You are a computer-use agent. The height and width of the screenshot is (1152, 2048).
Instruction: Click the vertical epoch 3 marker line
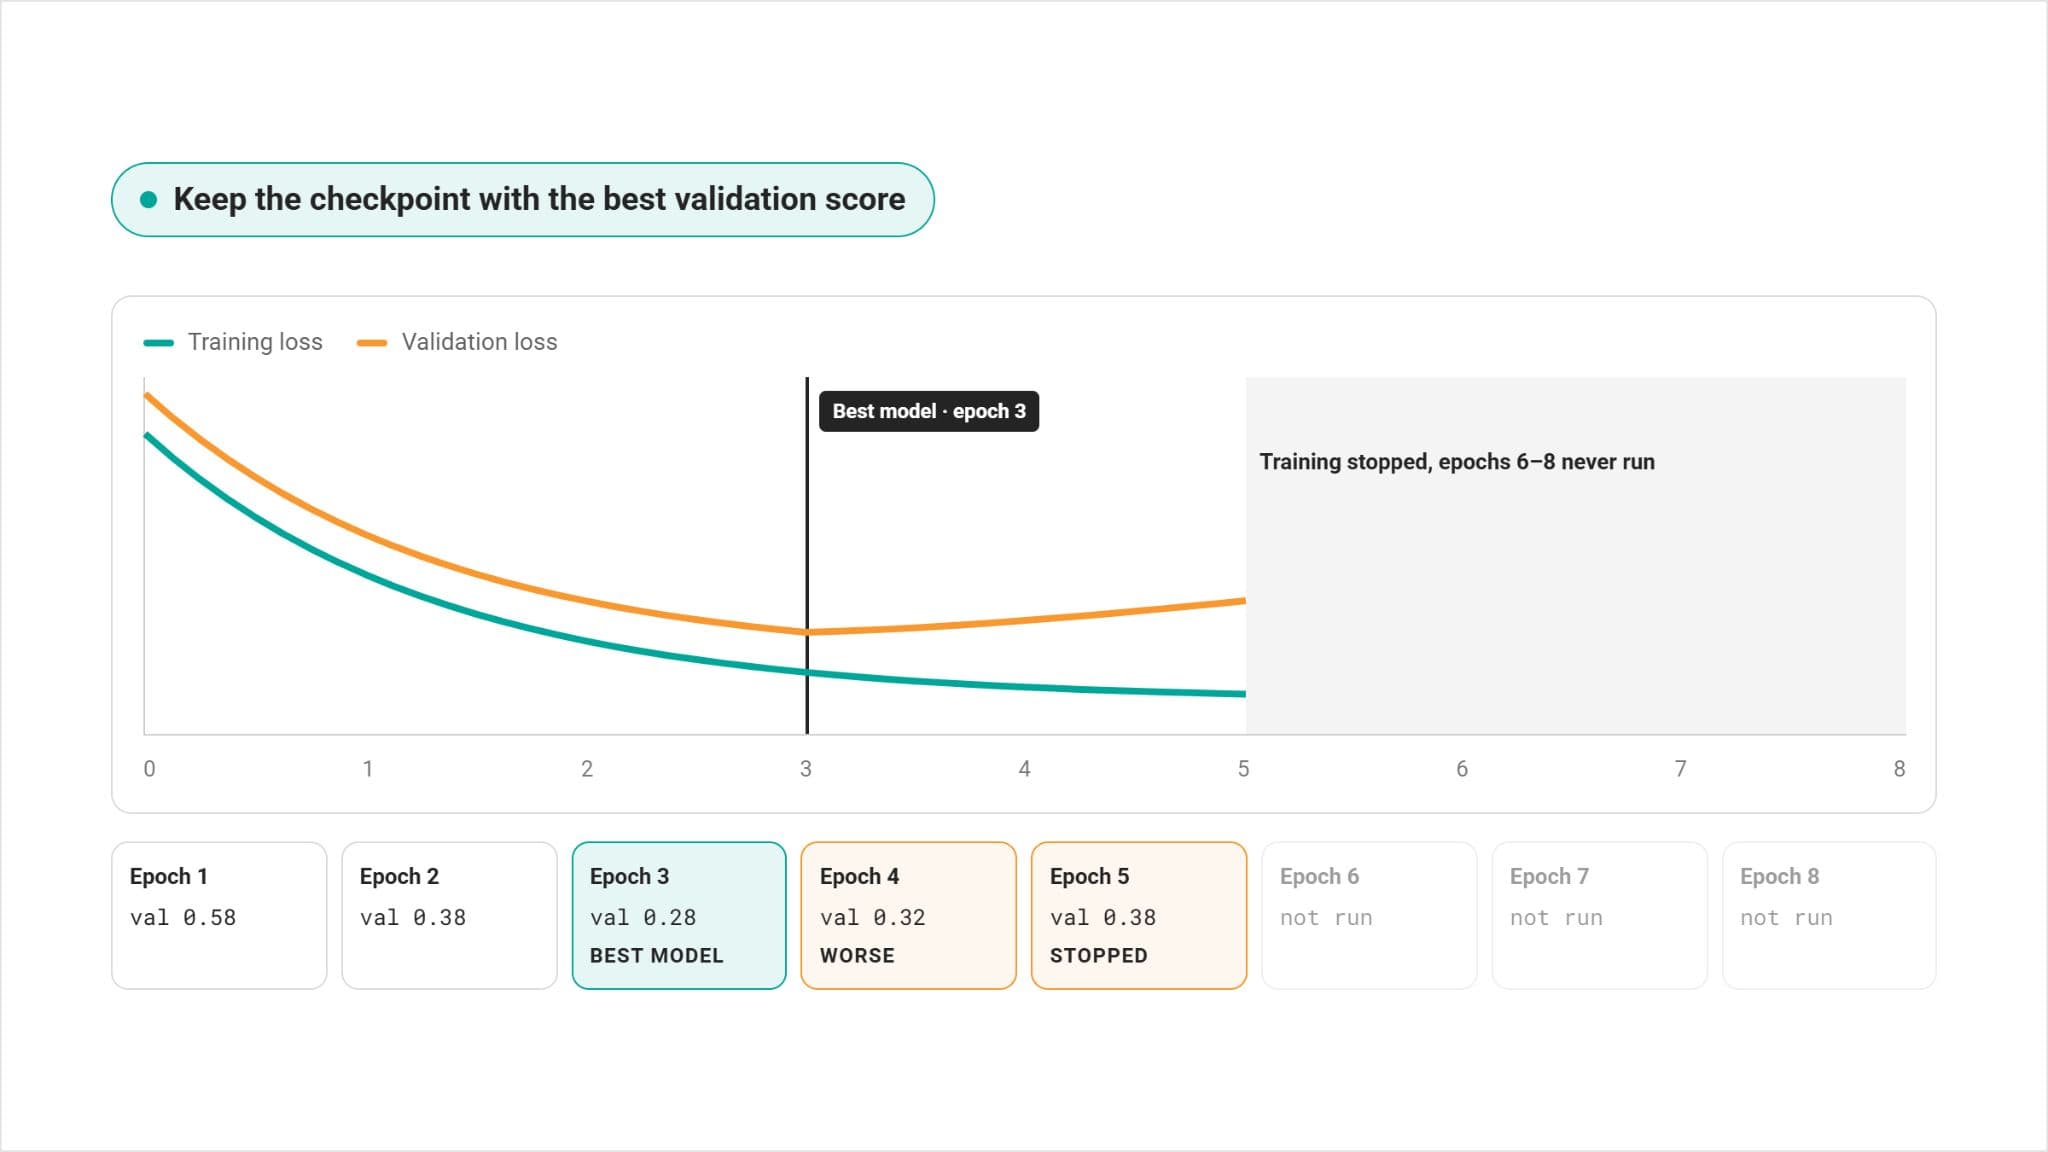tap(807, 556)
